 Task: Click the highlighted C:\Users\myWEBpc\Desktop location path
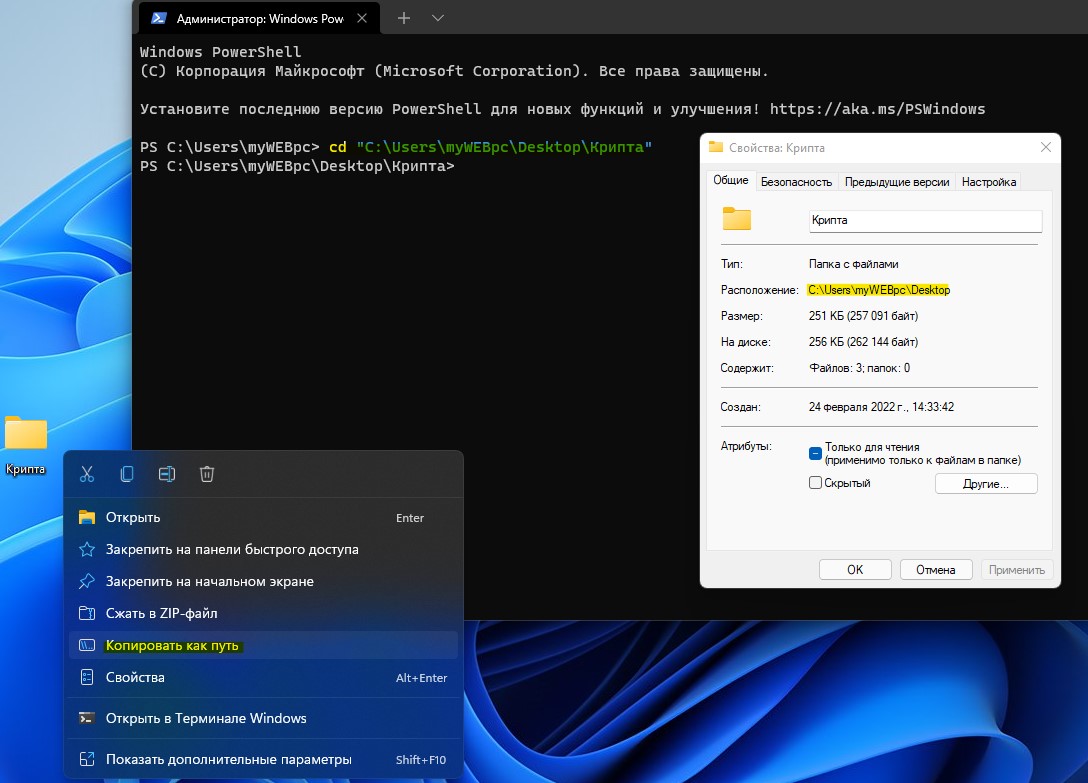pos(878,290)
